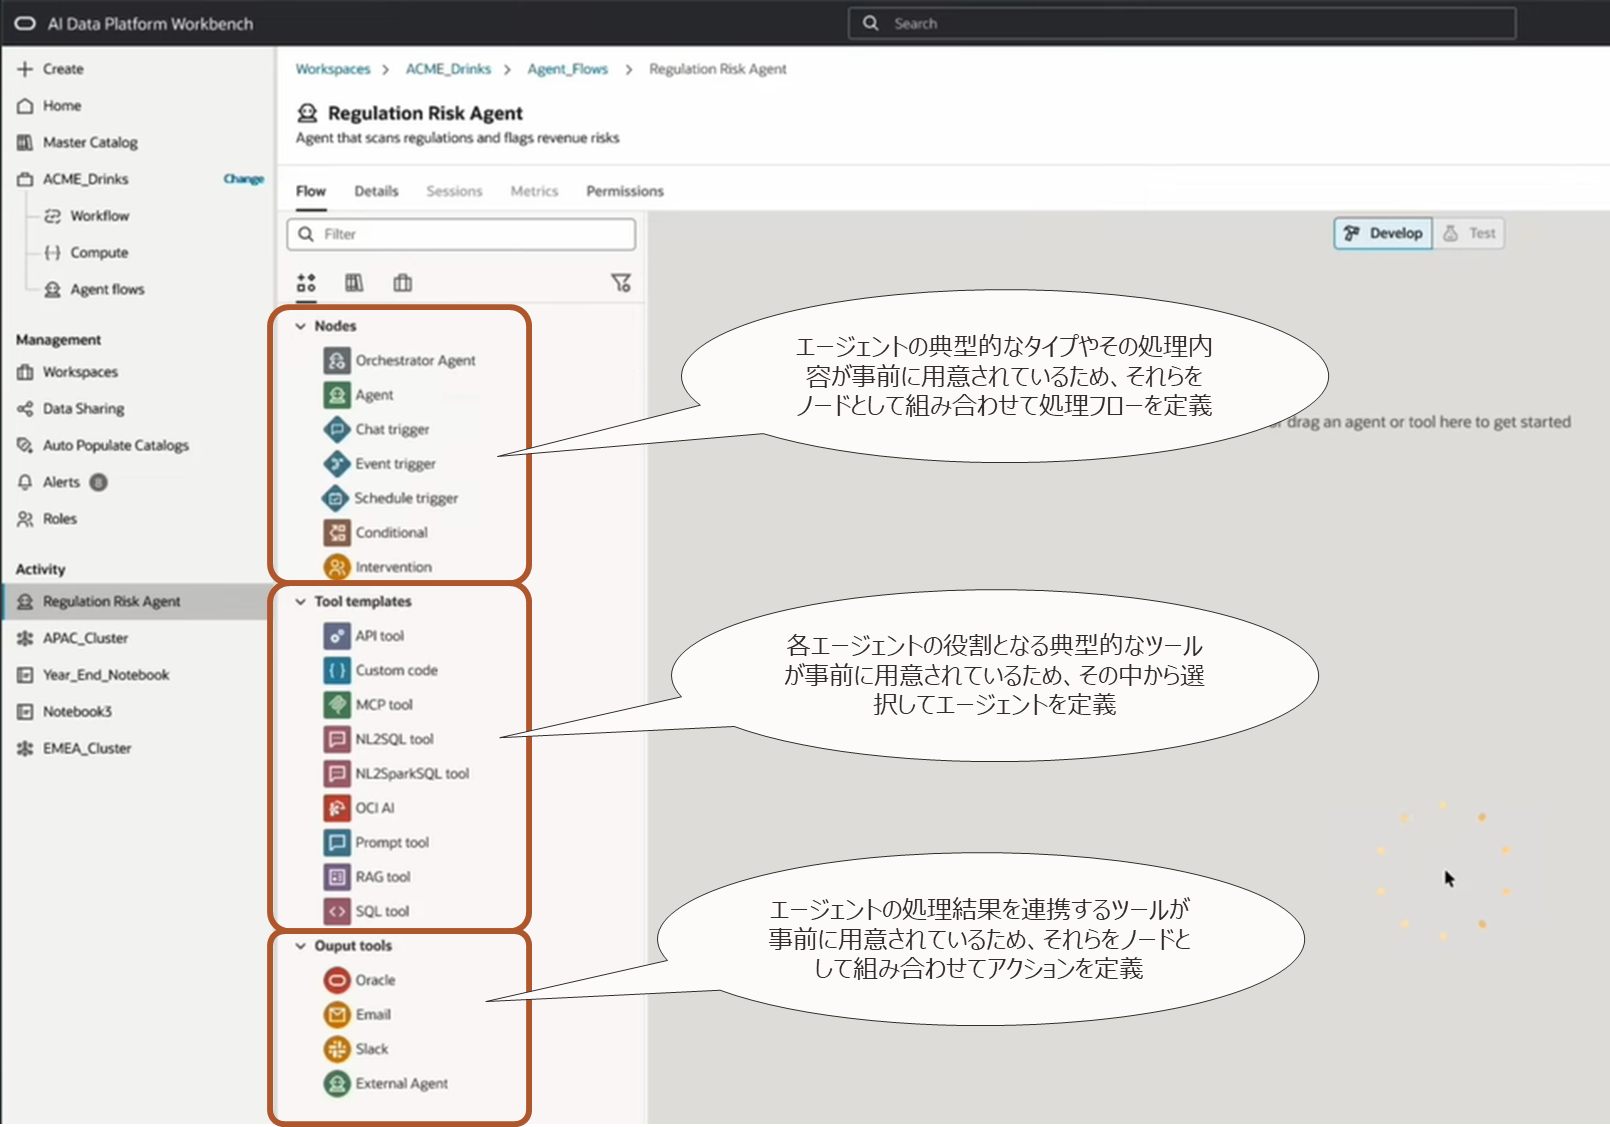Select the Oracle output tool icon

point(337,980)
